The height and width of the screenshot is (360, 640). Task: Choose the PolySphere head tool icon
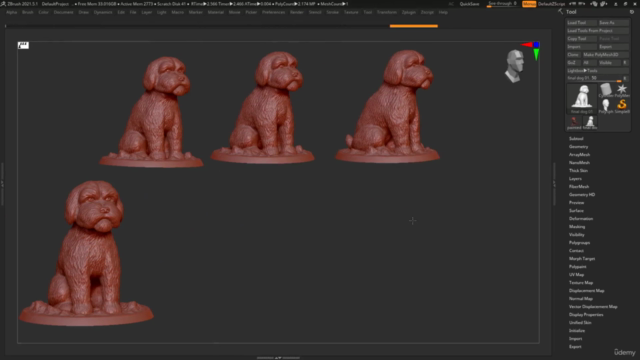(606, 106)
